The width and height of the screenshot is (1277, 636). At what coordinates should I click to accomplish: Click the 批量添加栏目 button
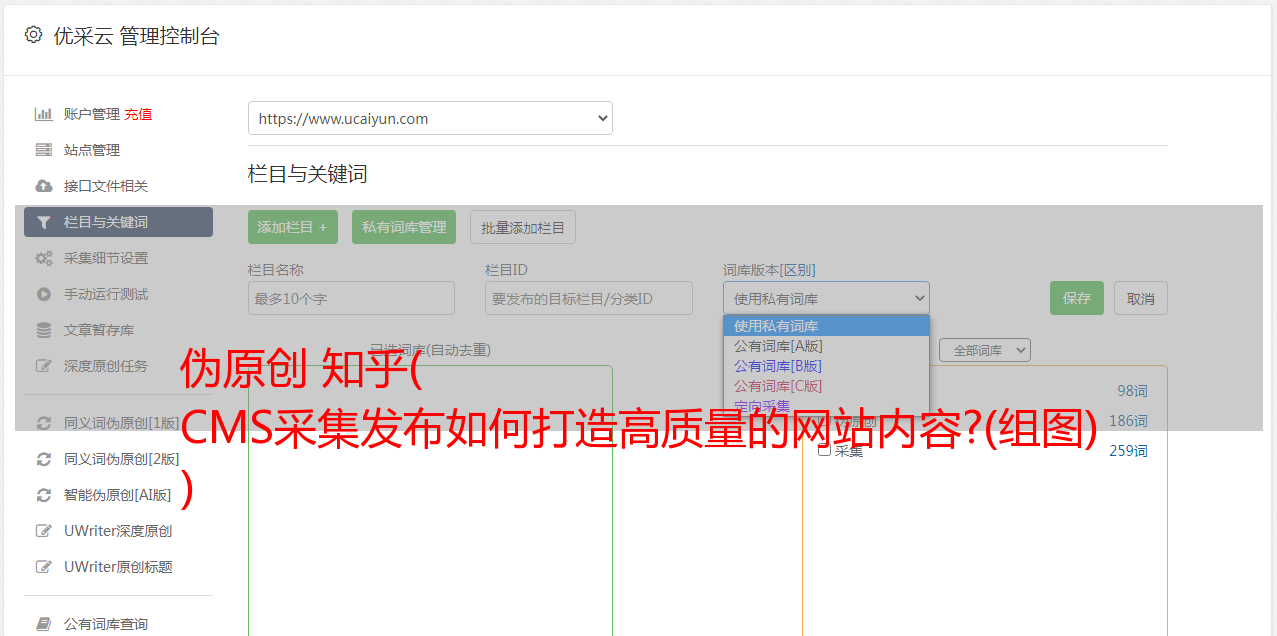[523, 227]
